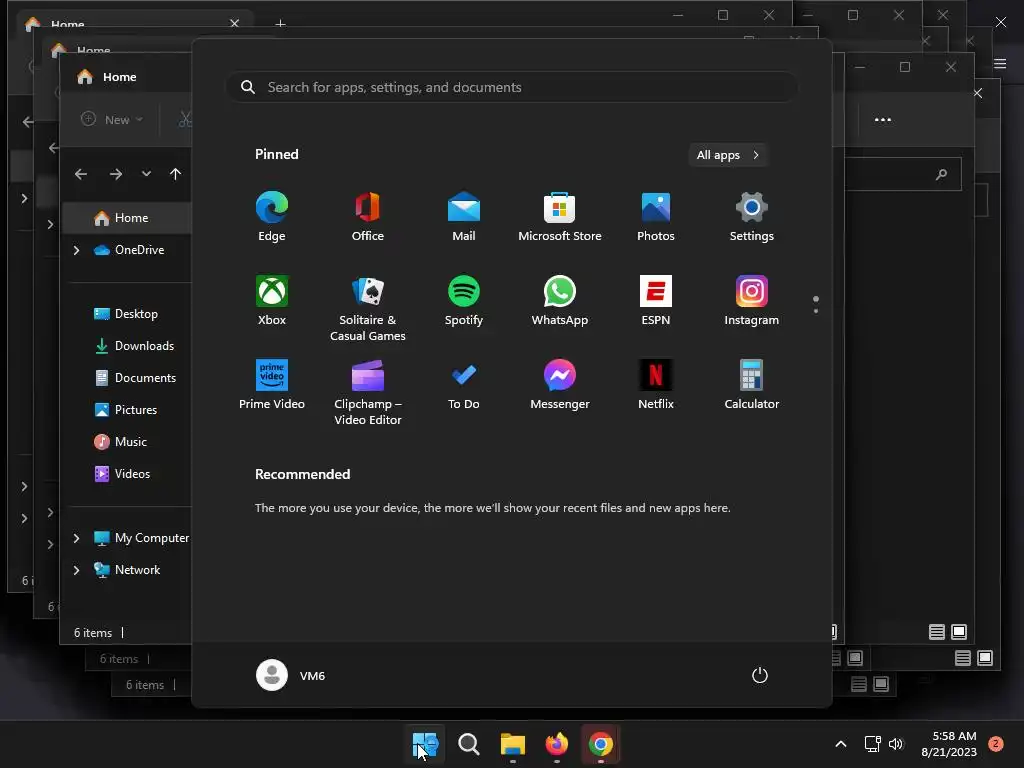Open Edge from pinned apps
The image size is (1024, 768).
tap(272, 217)
